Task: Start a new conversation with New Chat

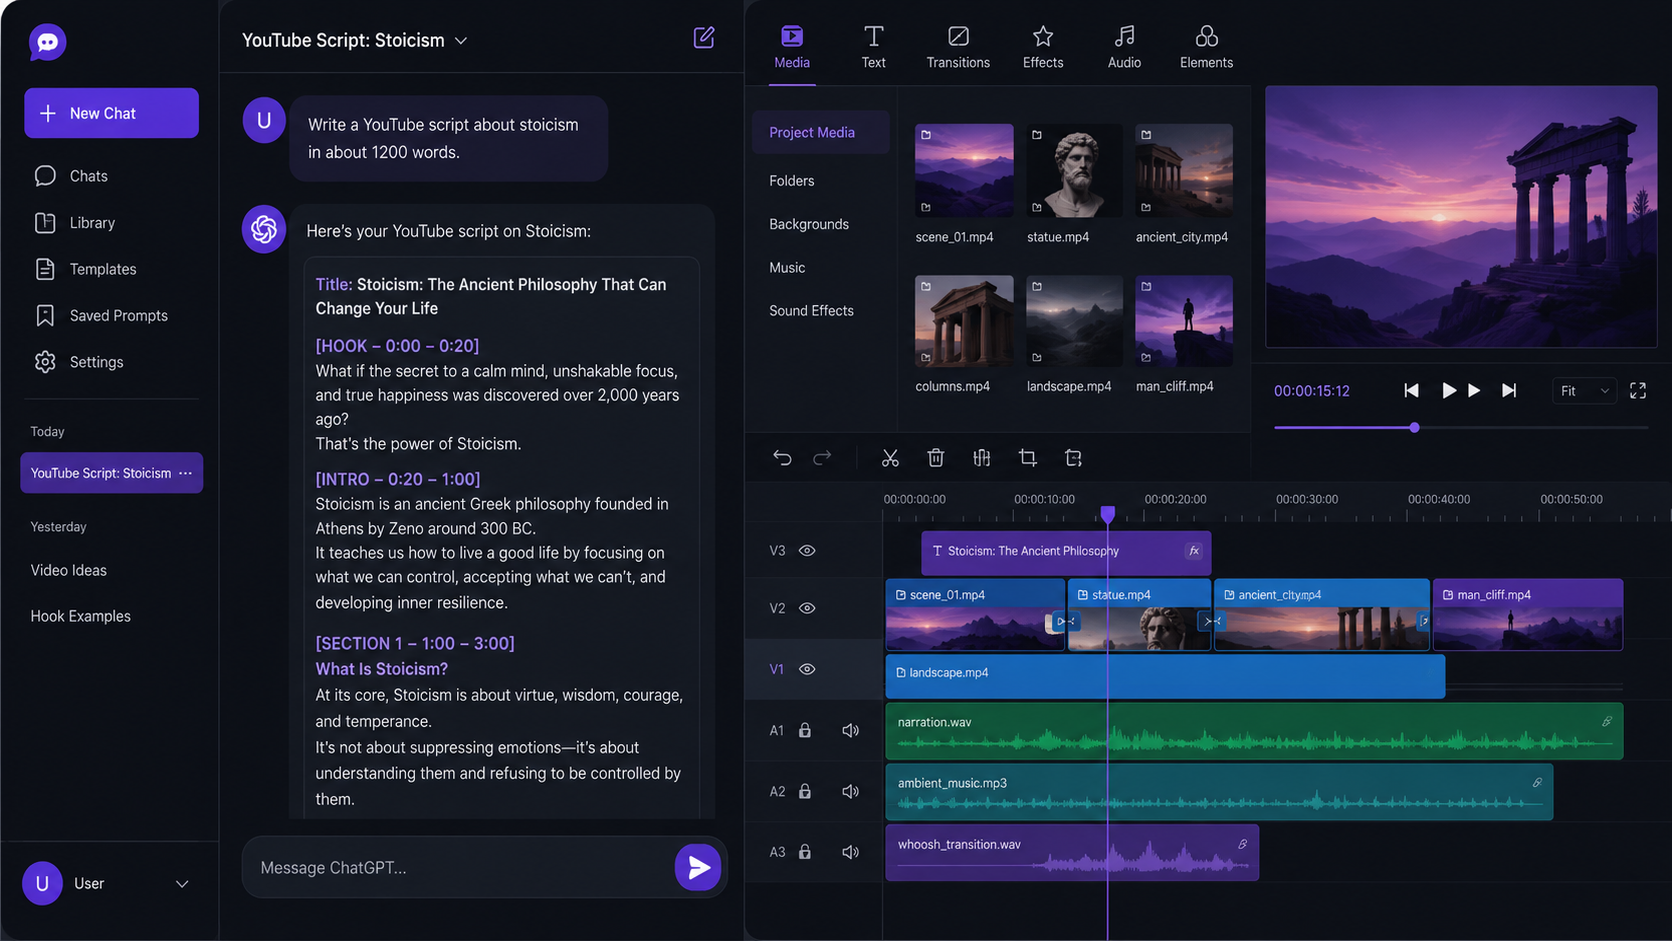Action: [111, 113]
